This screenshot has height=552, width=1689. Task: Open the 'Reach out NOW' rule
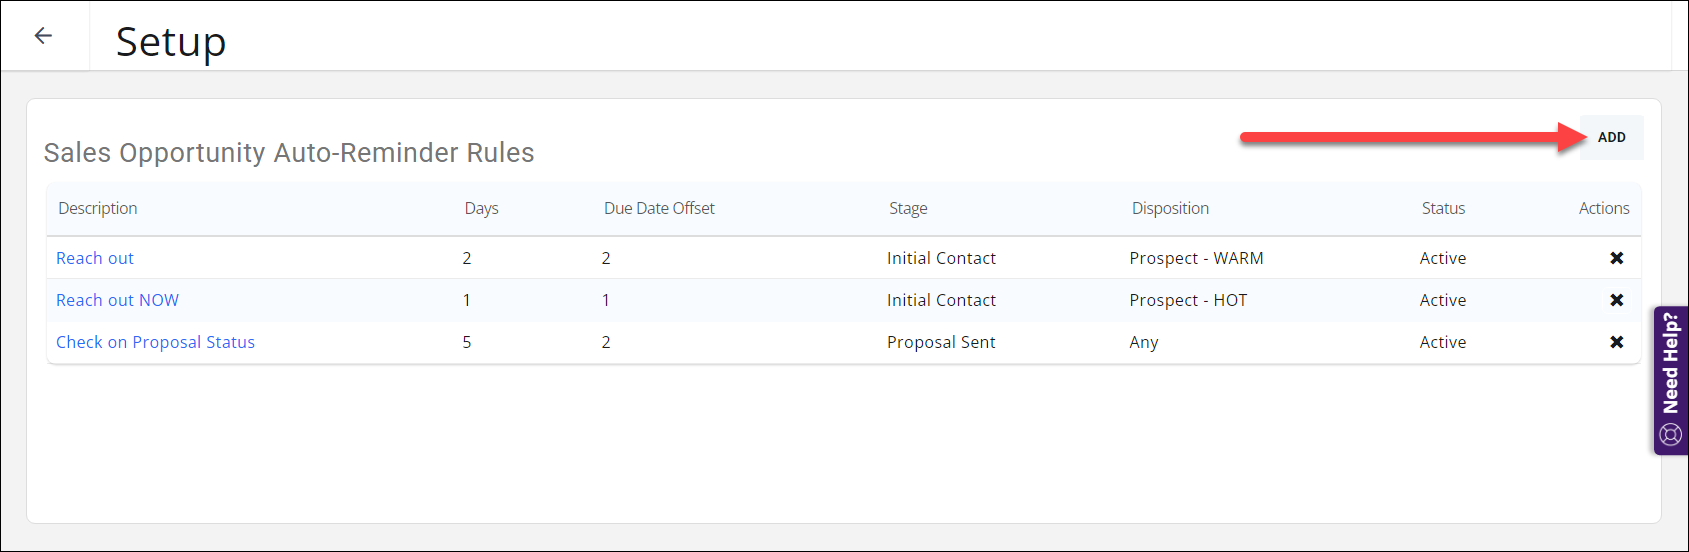(117, 300)
